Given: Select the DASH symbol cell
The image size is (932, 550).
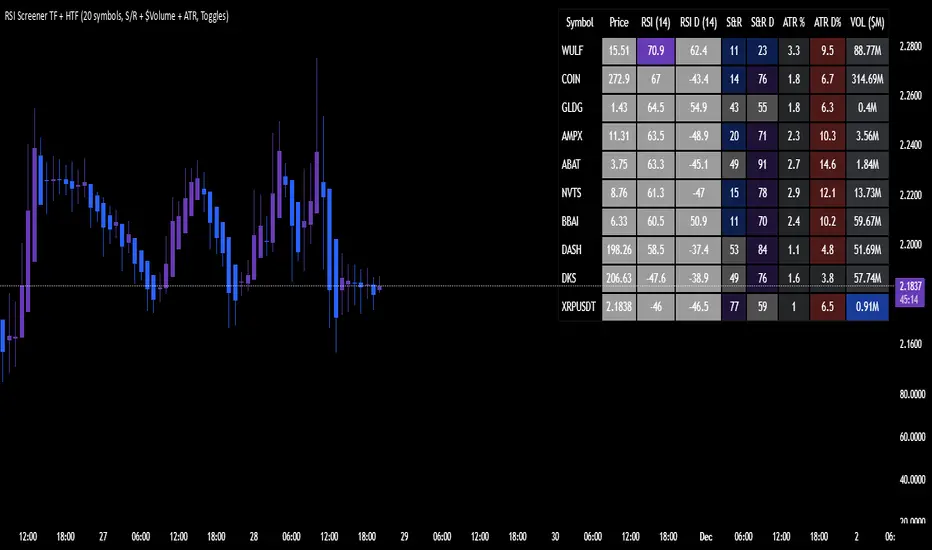Looking at the screenshot, I should click(x=580, y=250).
